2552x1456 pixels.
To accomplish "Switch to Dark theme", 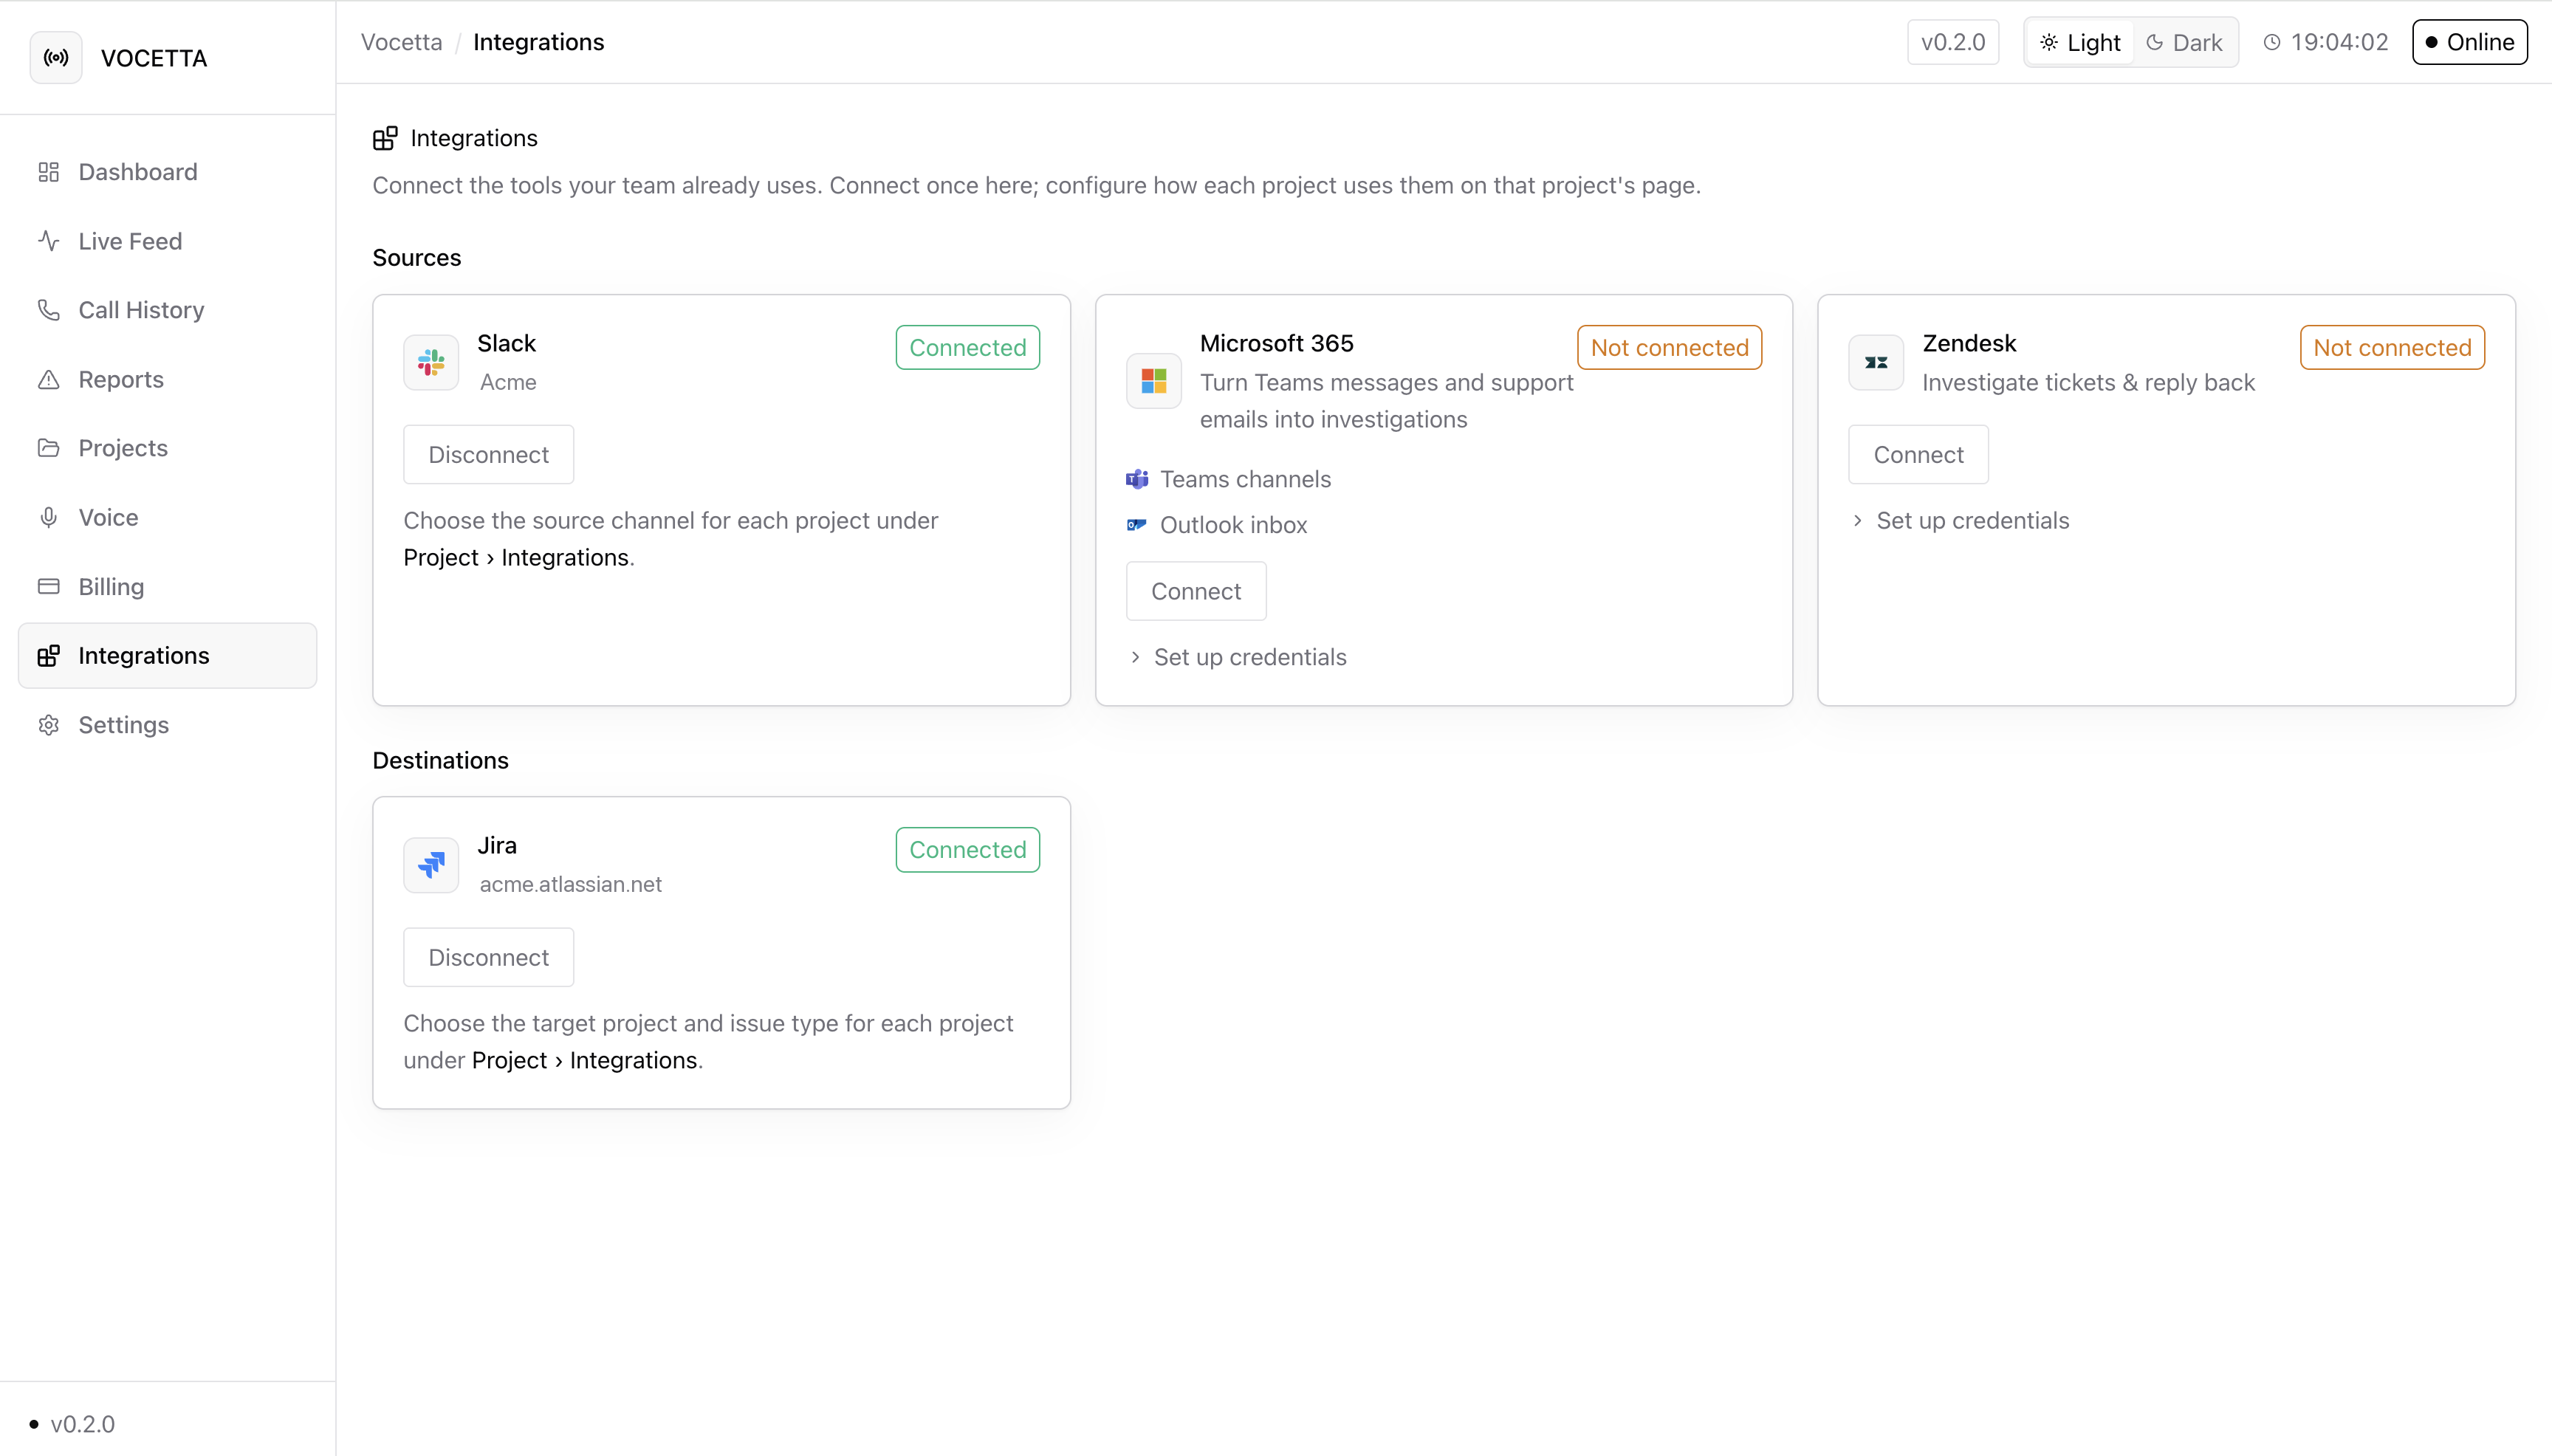I will click(2184, 42).
